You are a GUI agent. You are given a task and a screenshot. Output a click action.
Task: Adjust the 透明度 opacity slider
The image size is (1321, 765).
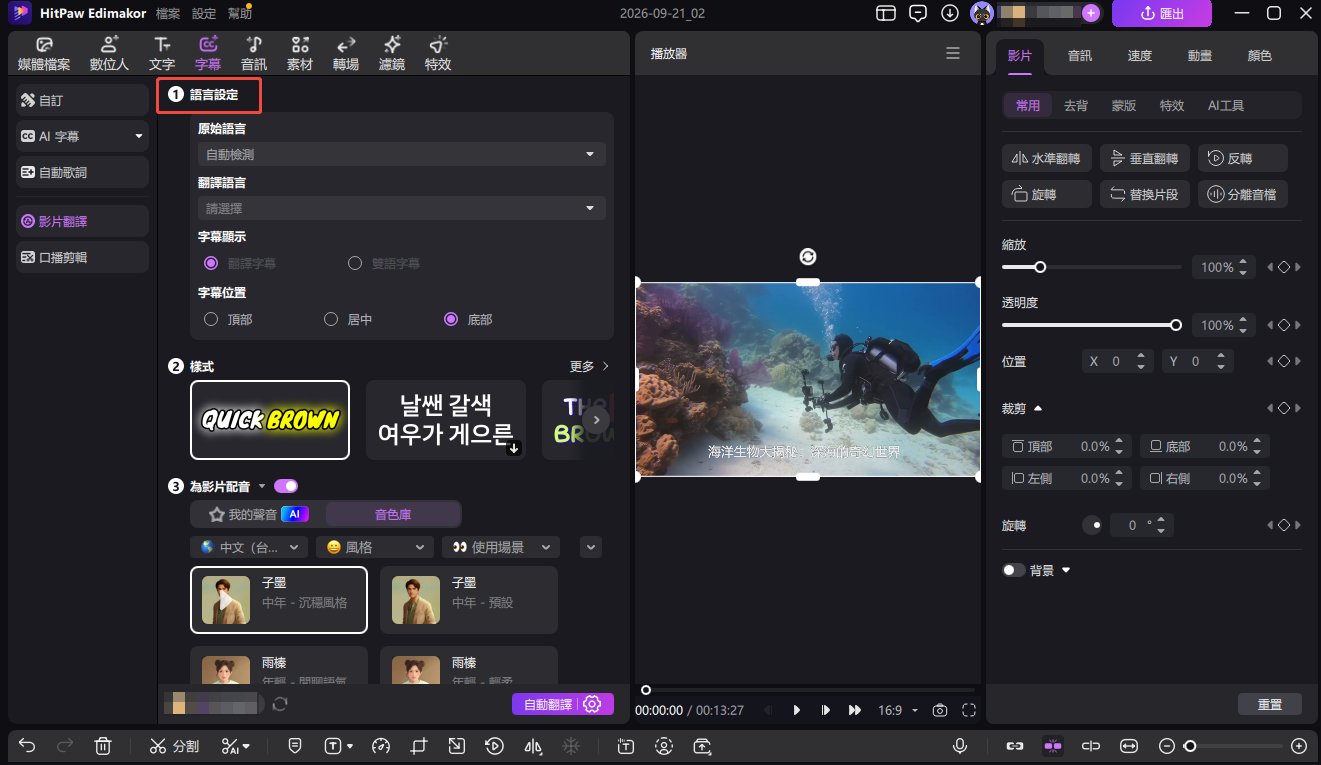coord(1091,325)
